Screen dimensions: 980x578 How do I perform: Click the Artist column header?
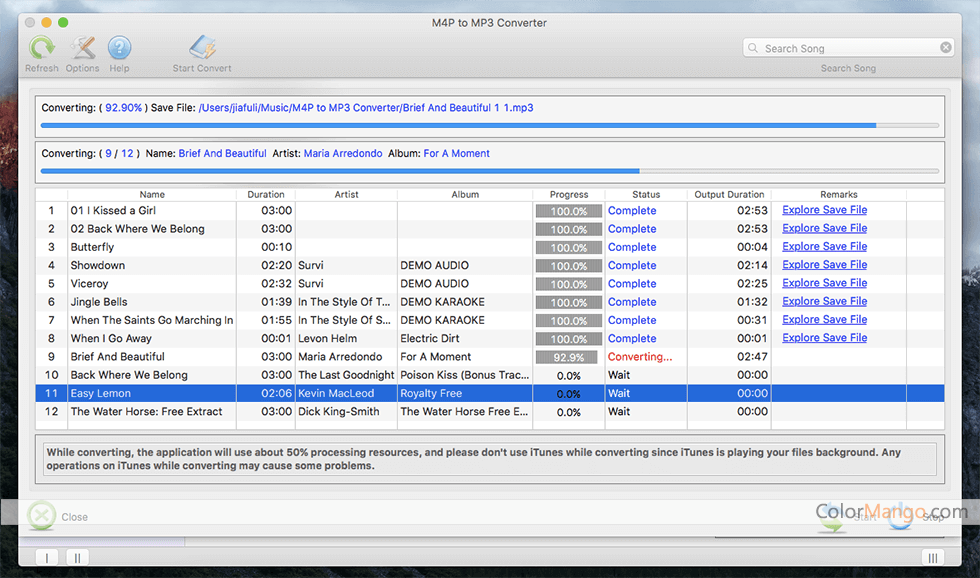click(346, 195)
